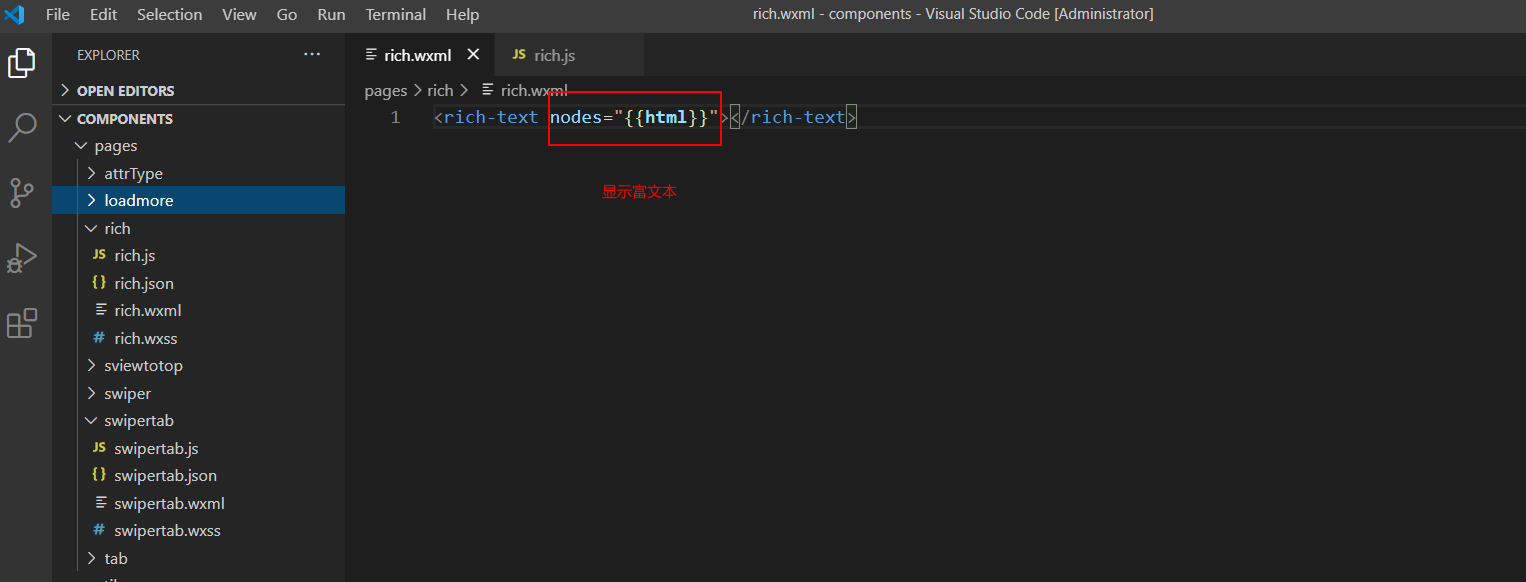
Task: Close the rich.wxml editor tab
Action: tap(474, 55)
